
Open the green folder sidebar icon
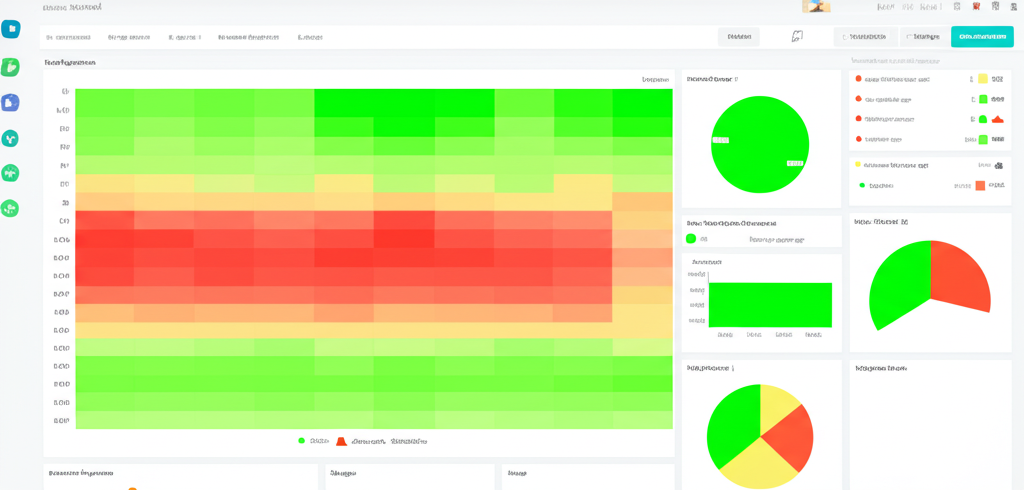[11, 67]
